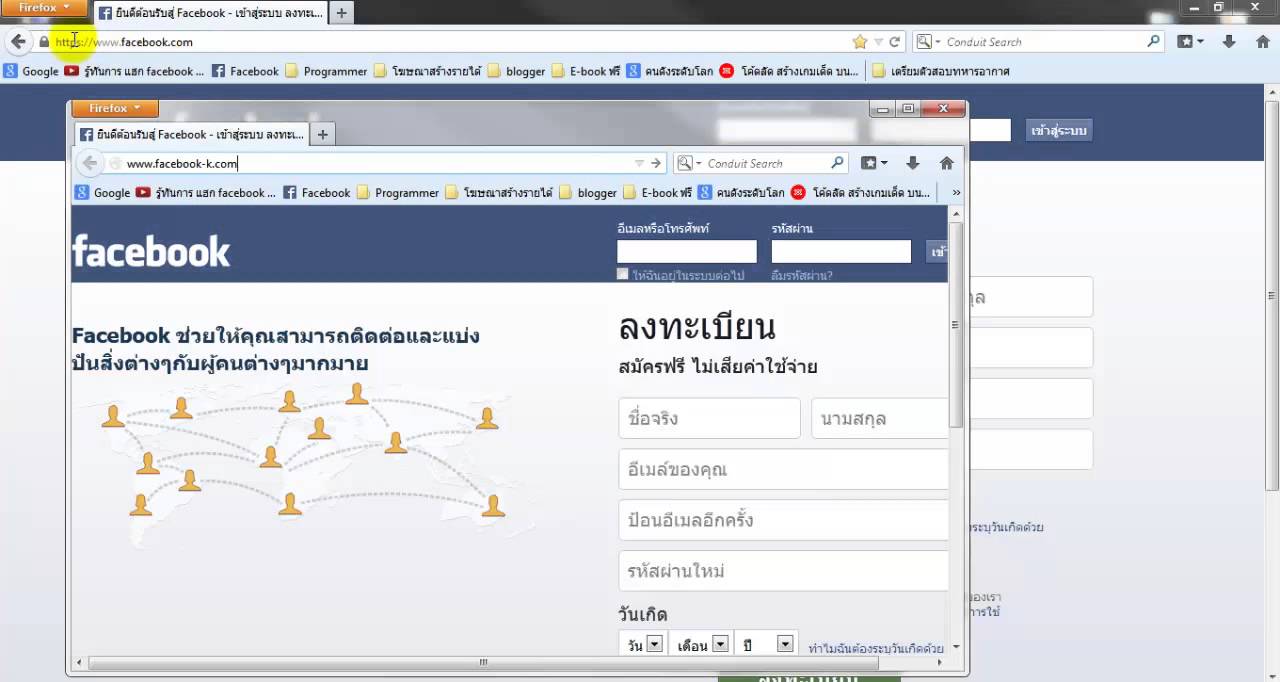This screenshot has height=682, width=1280.
Task: Open the ปี year dropdown
Action: point(767,645)
